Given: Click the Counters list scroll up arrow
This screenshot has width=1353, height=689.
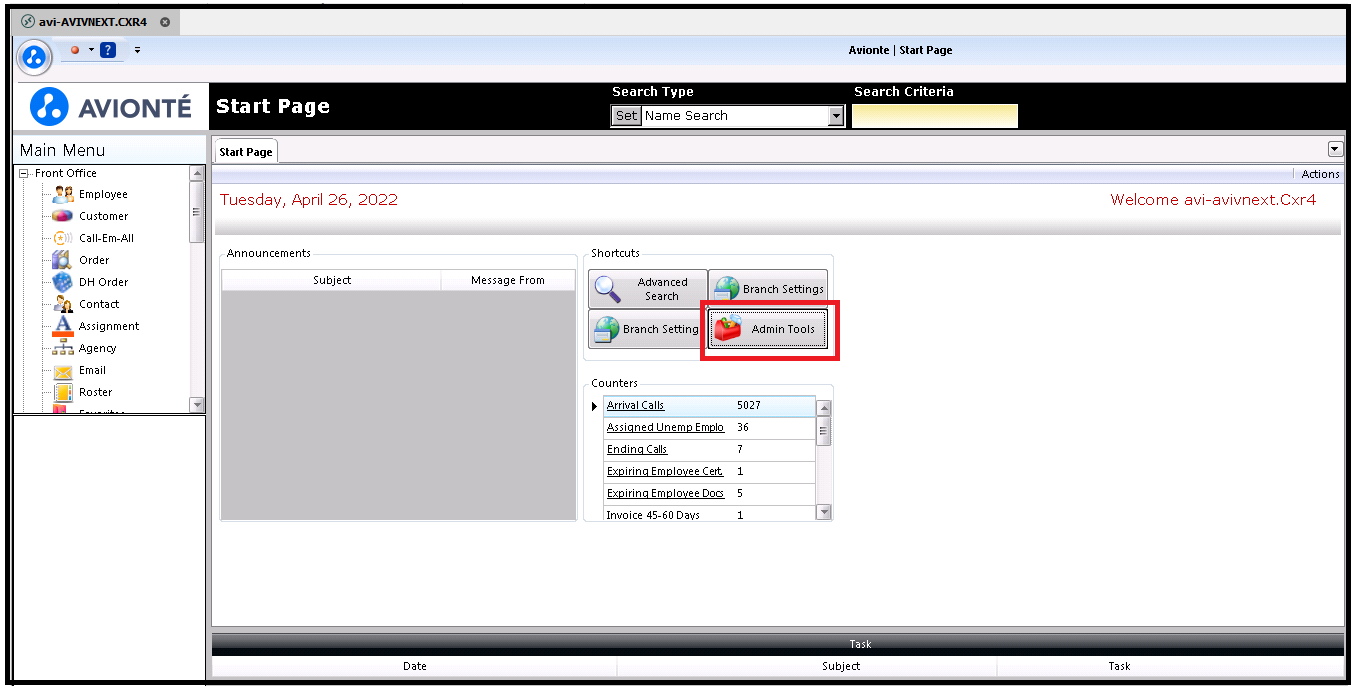Looking at the screenshot, I should (x=824, y=408).
